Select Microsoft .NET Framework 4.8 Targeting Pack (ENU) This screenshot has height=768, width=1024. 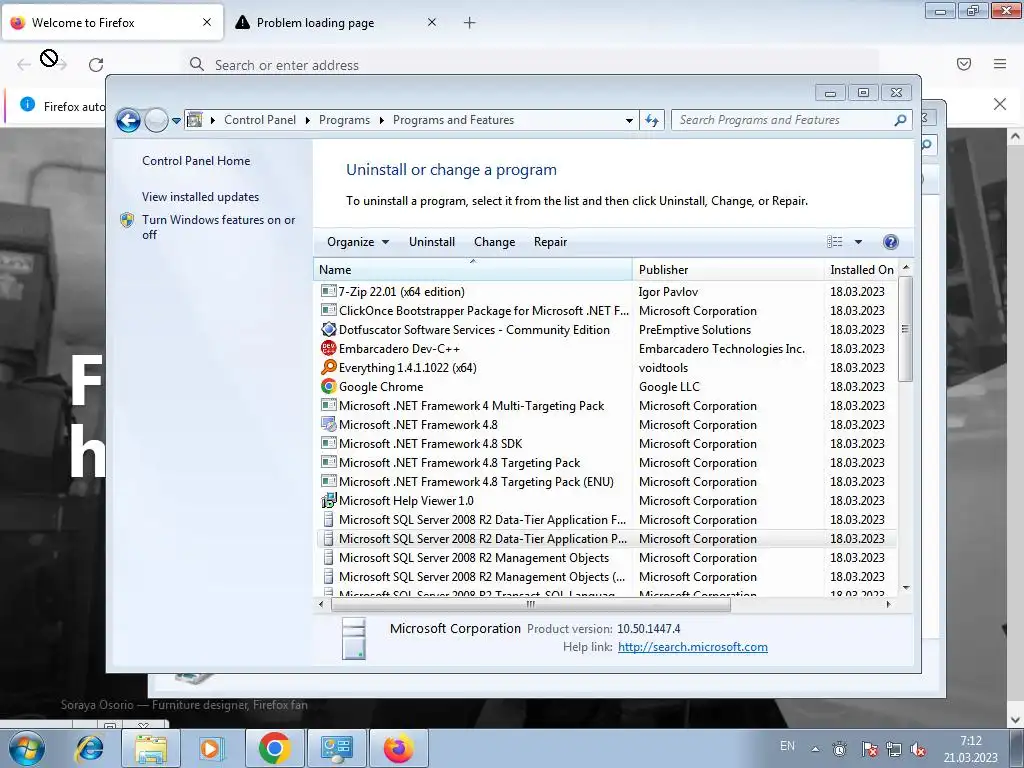607,481
